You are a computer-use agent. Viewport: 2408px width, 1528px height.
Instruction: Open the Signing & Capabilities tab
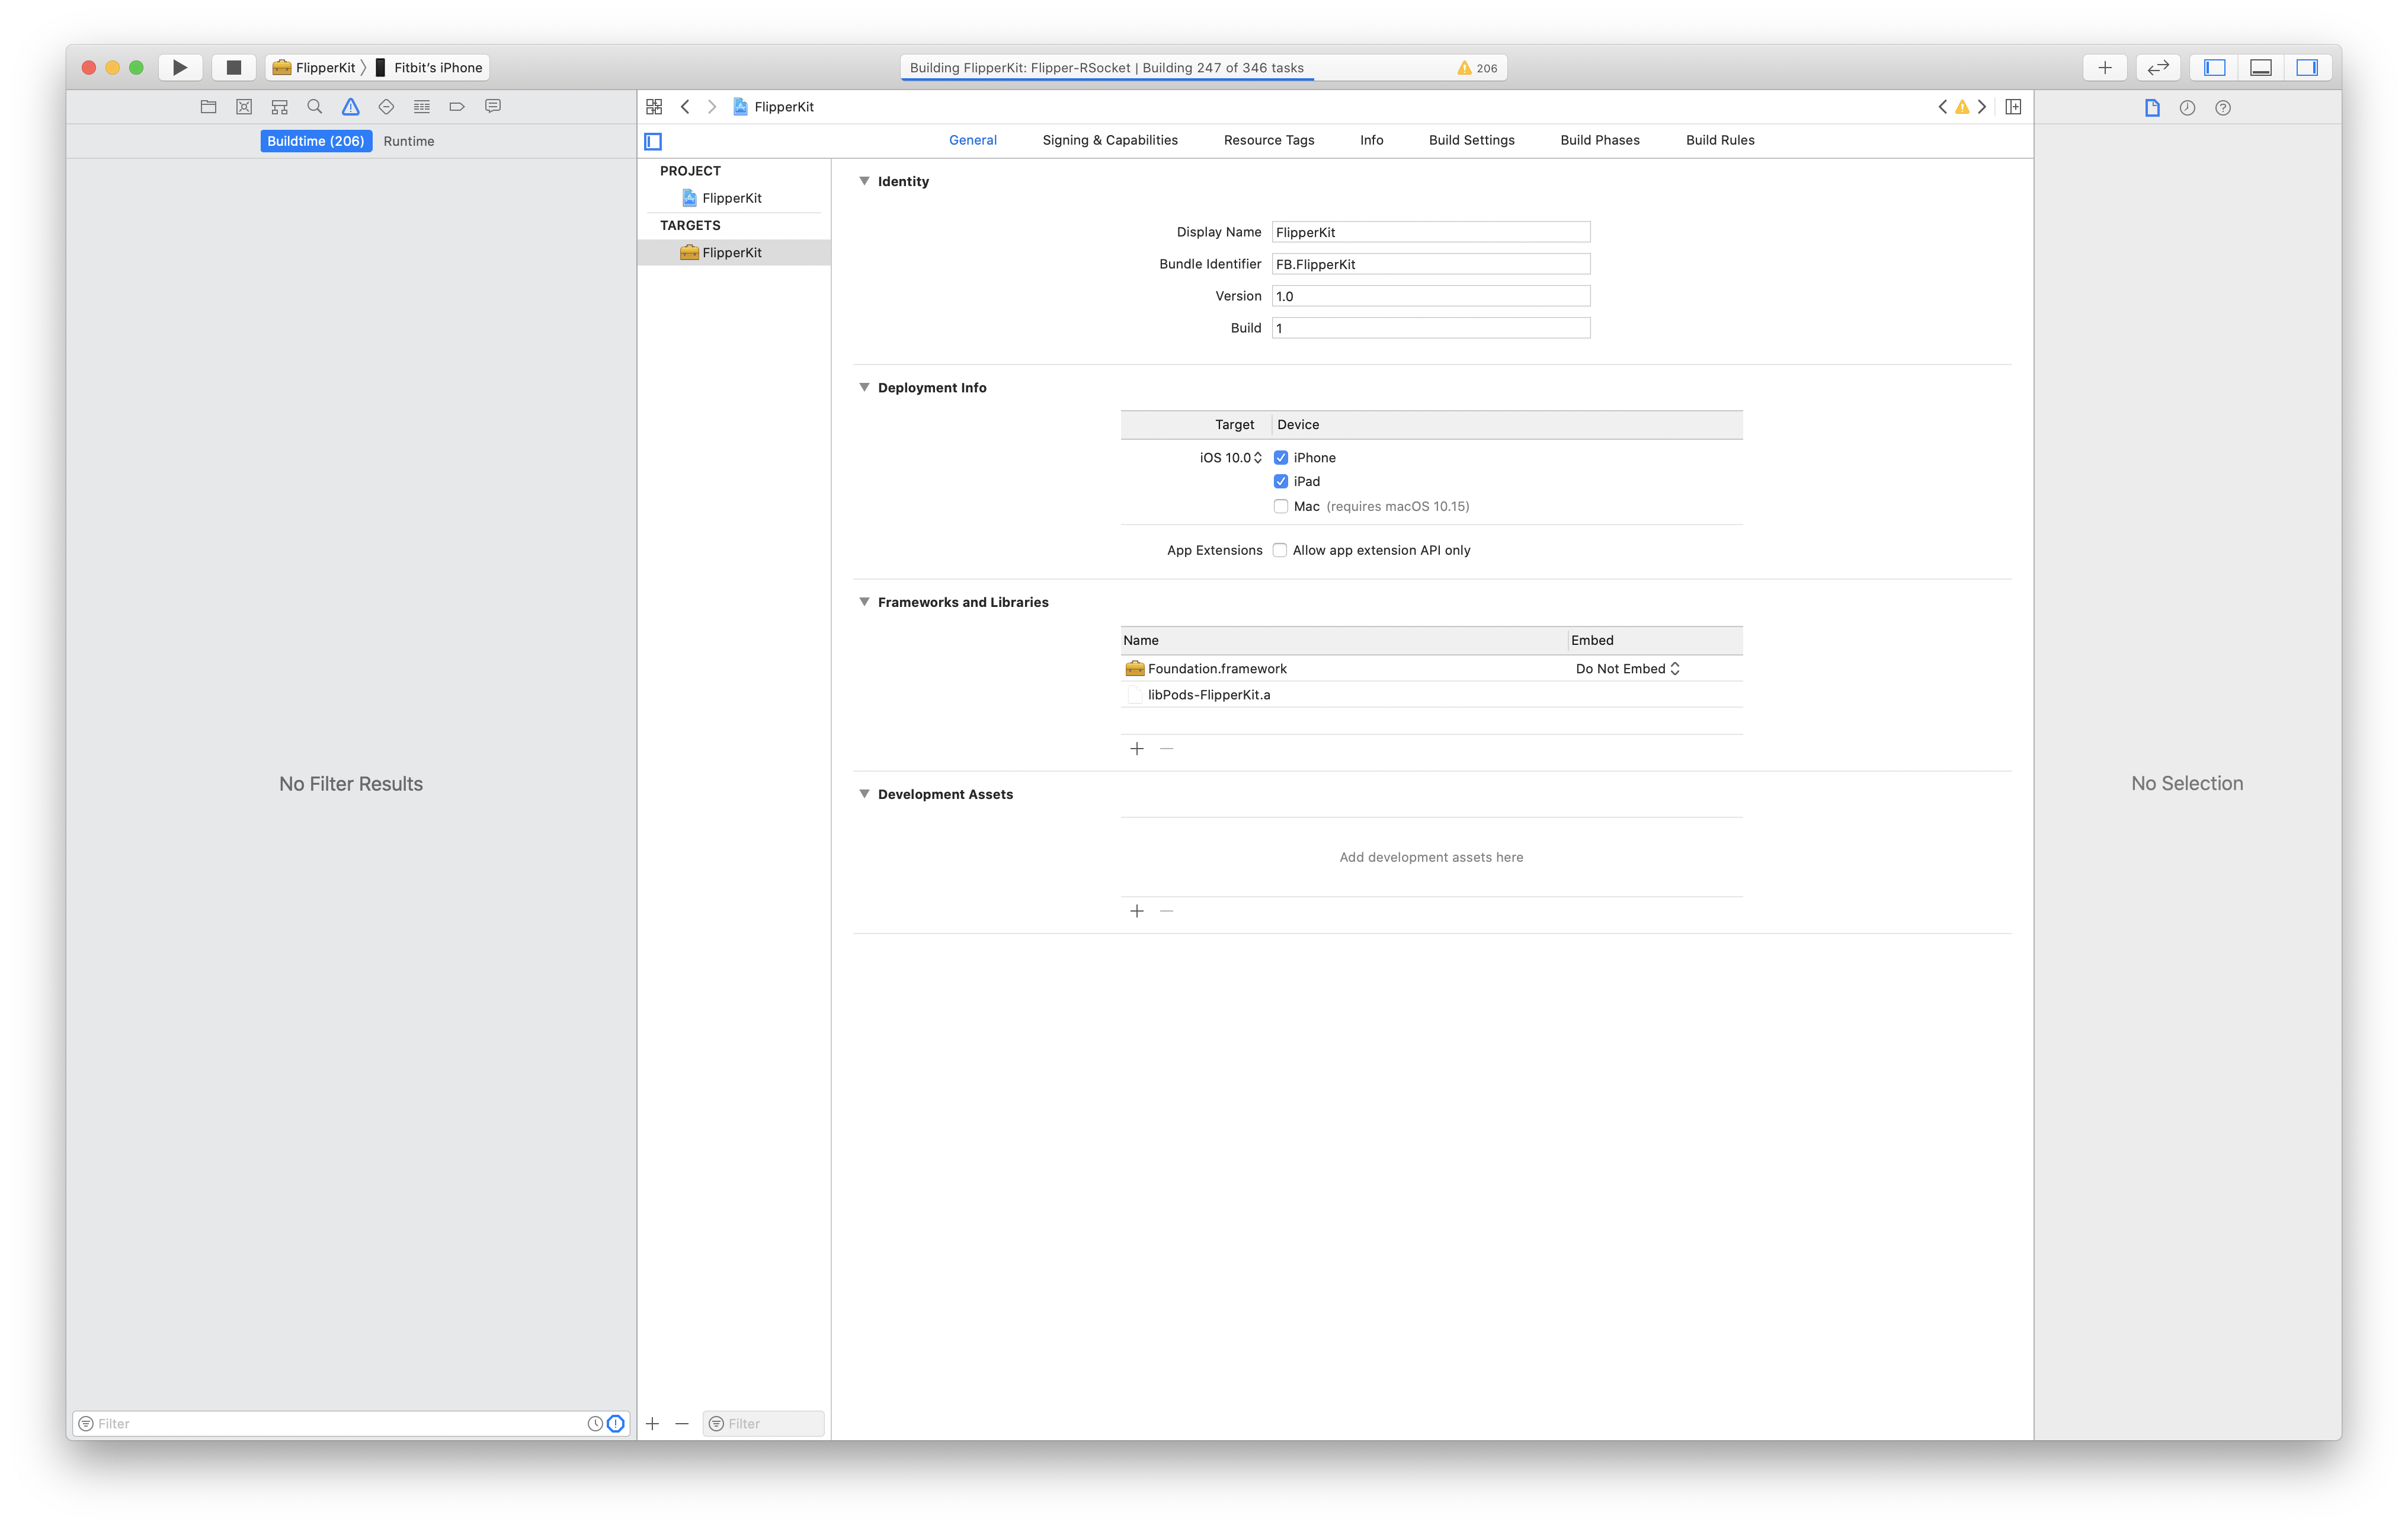pyautogui.click(x=1109, y=140)
